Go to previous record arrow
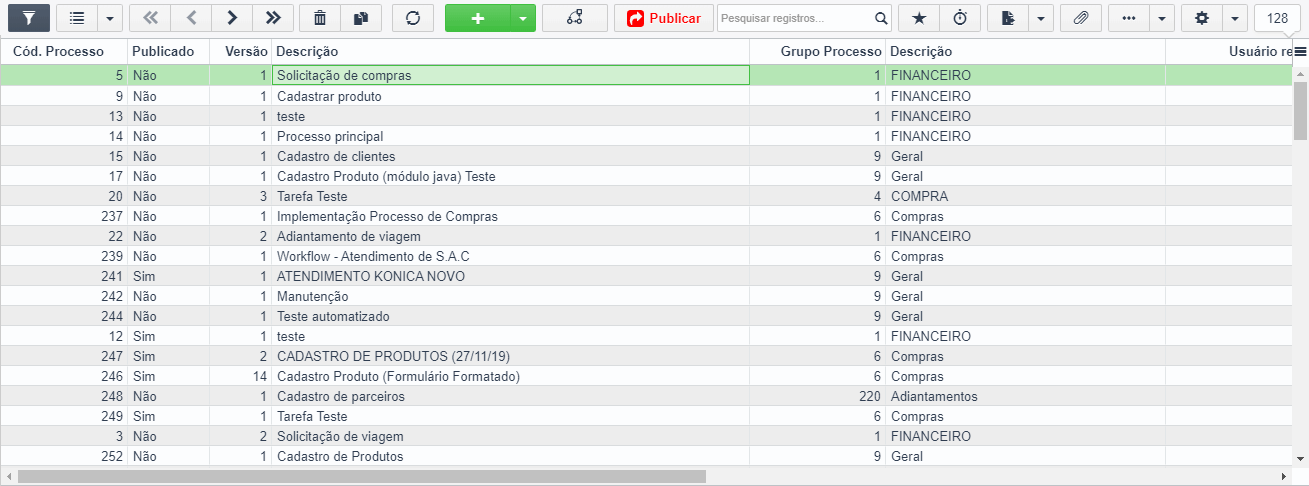 [191, 18]
